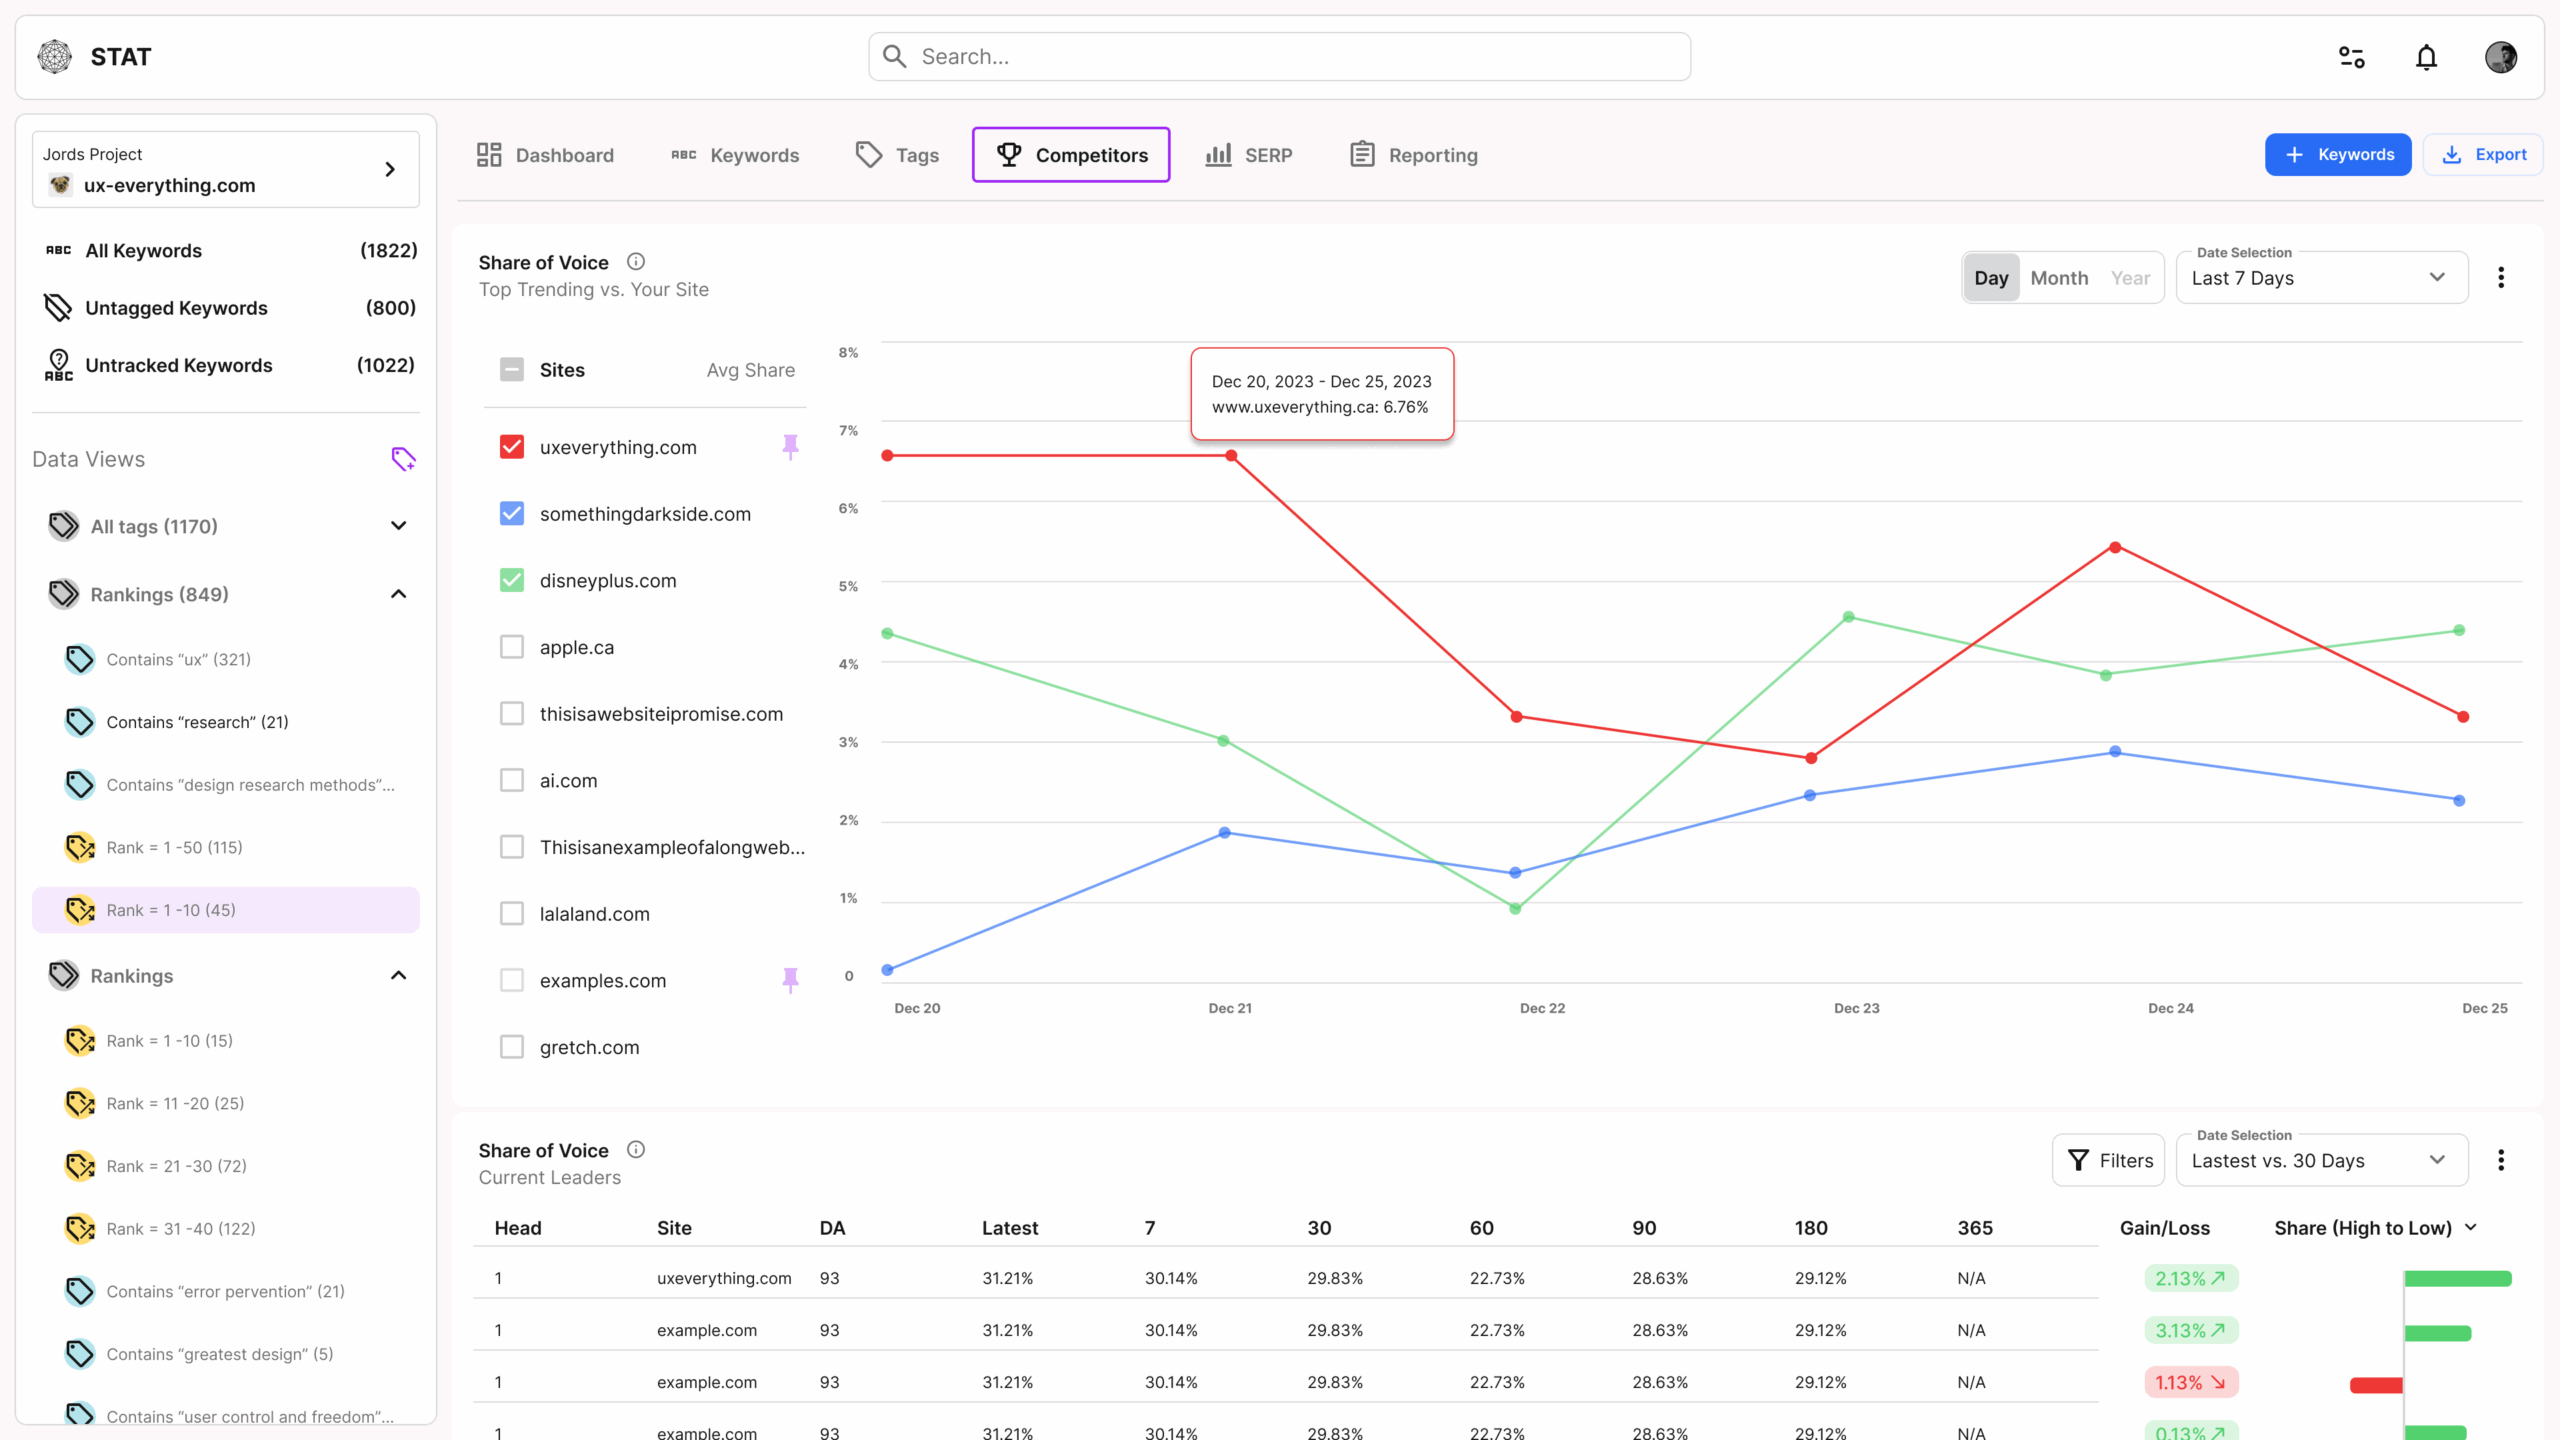2560x1440 pixels.
Task: Click the Dec 21 red data point
Action: (1231, 456)
